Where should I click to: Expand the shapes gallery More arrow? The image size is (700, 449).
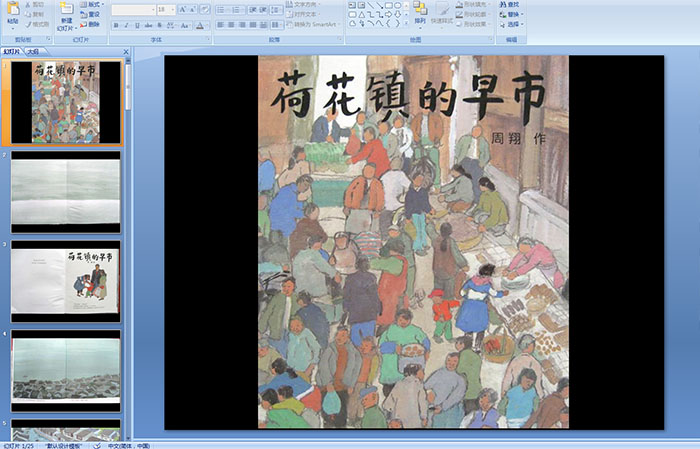(x=406, y=23)
